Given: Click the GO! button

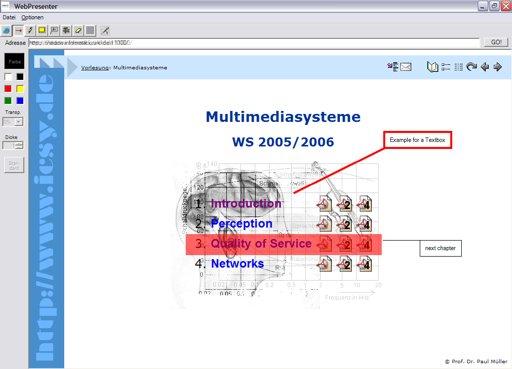Looking at the screenshot, I should [x=496, y=42].
